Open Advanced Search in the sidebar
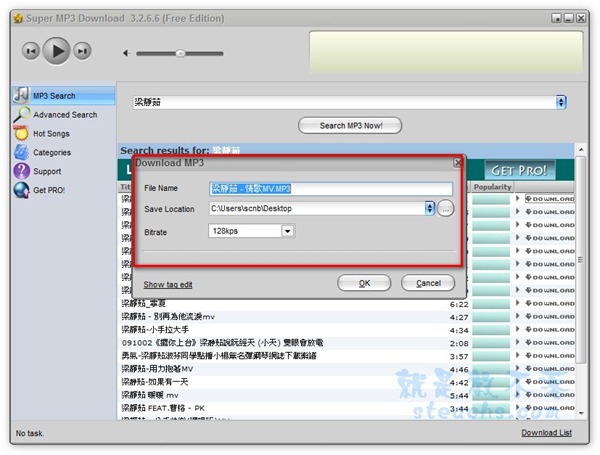600x455 pixels. (64, 114)
